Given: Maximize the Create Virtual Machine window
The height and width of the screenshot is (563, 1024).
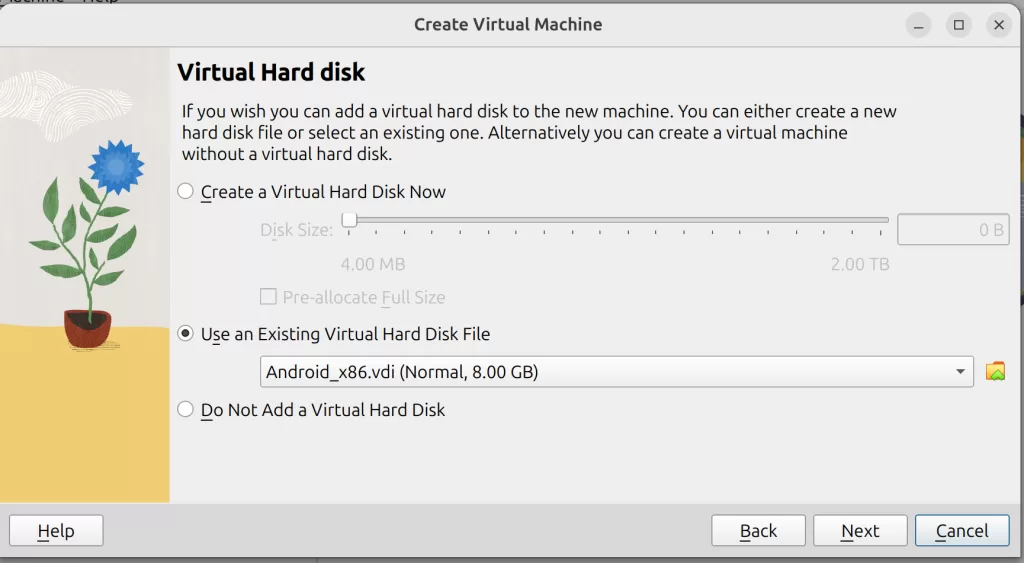Looking at the screenshot, I should tap(959, 25).
